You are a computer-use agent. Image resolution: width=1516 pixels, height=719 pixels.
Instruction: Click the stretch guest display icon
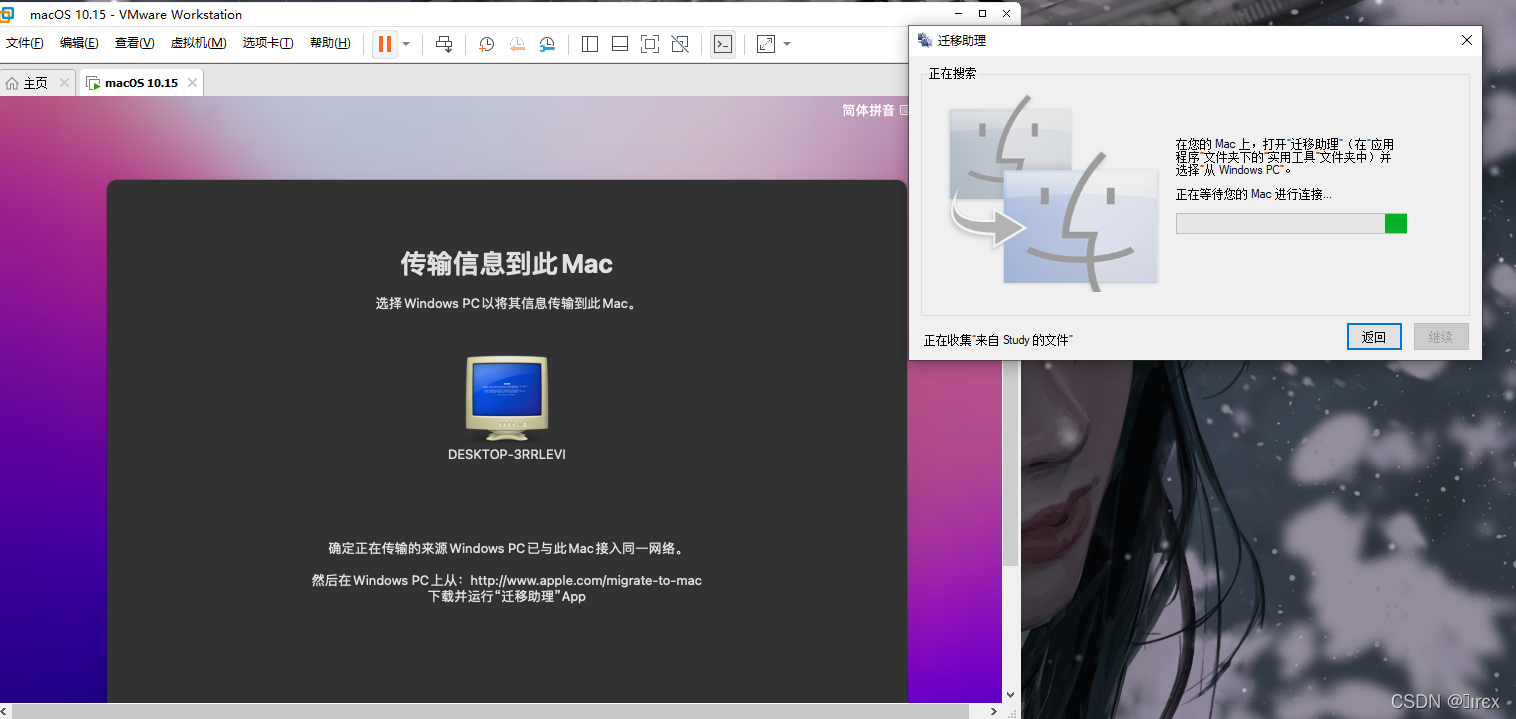(766, 44)
